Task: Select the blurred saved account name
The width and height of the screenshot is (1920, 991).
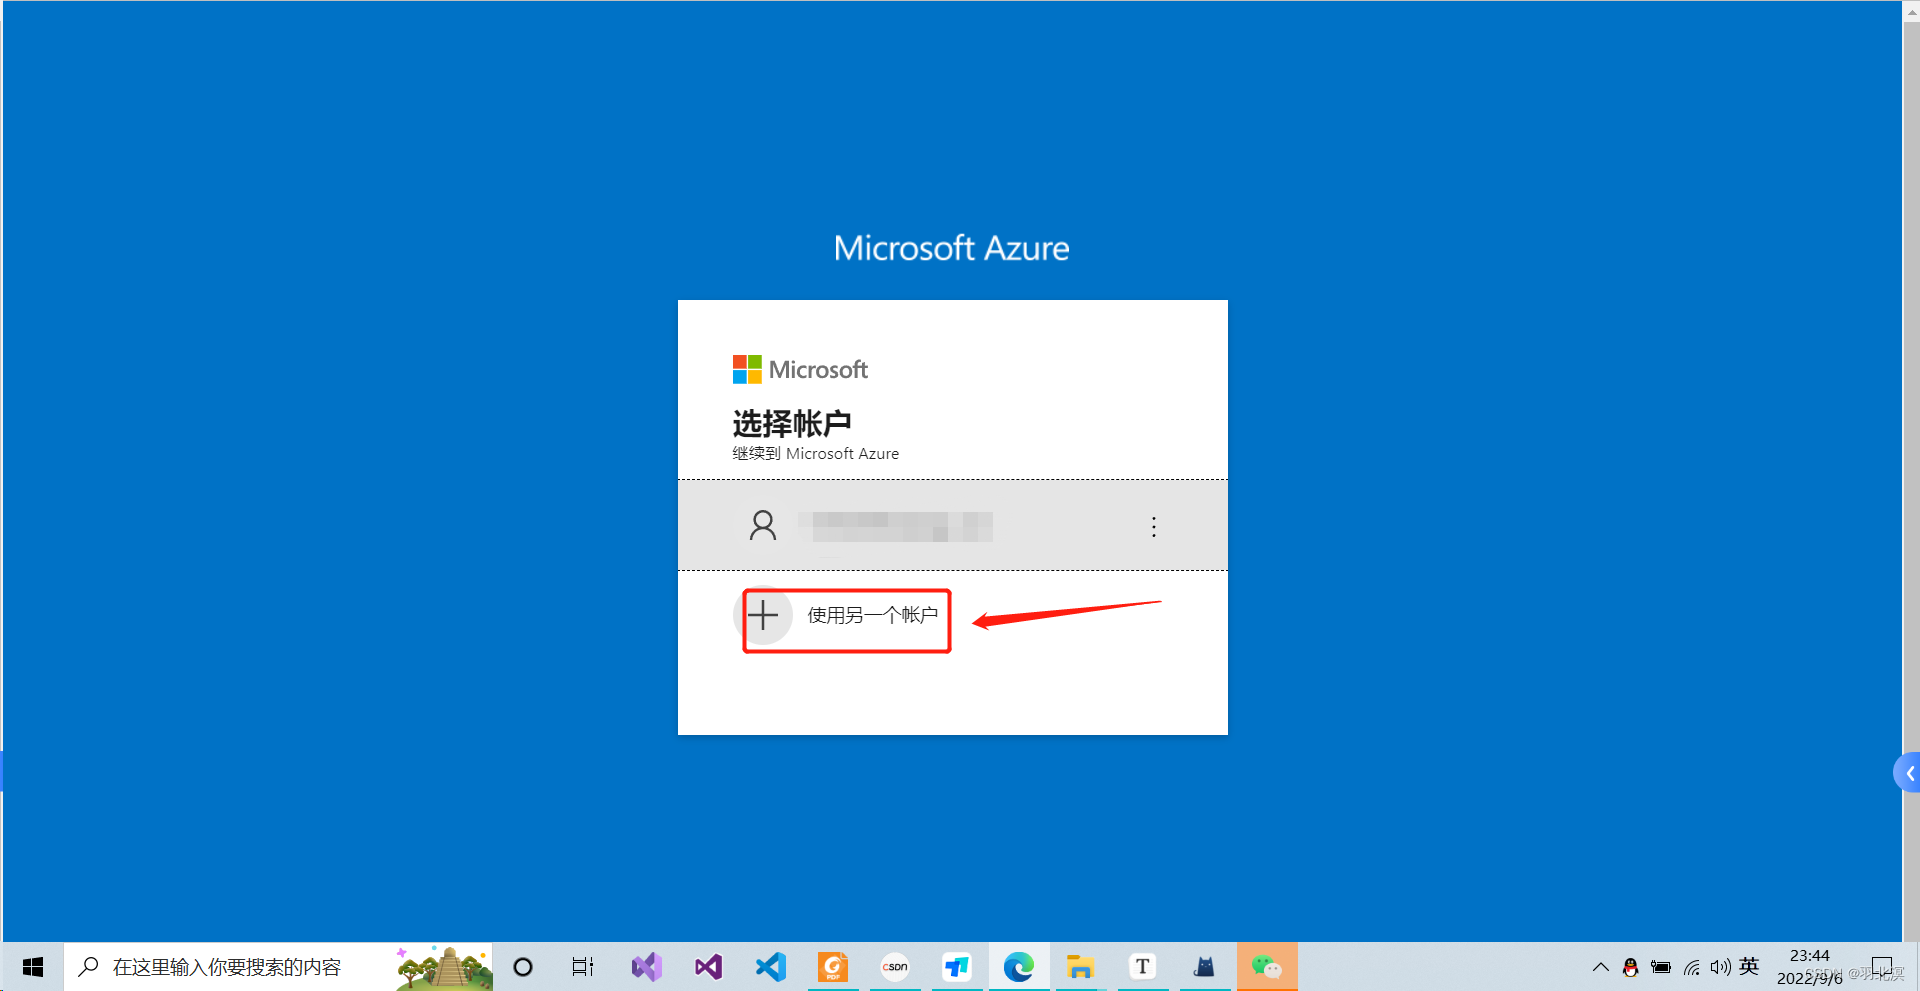Action: pos(895,526)
